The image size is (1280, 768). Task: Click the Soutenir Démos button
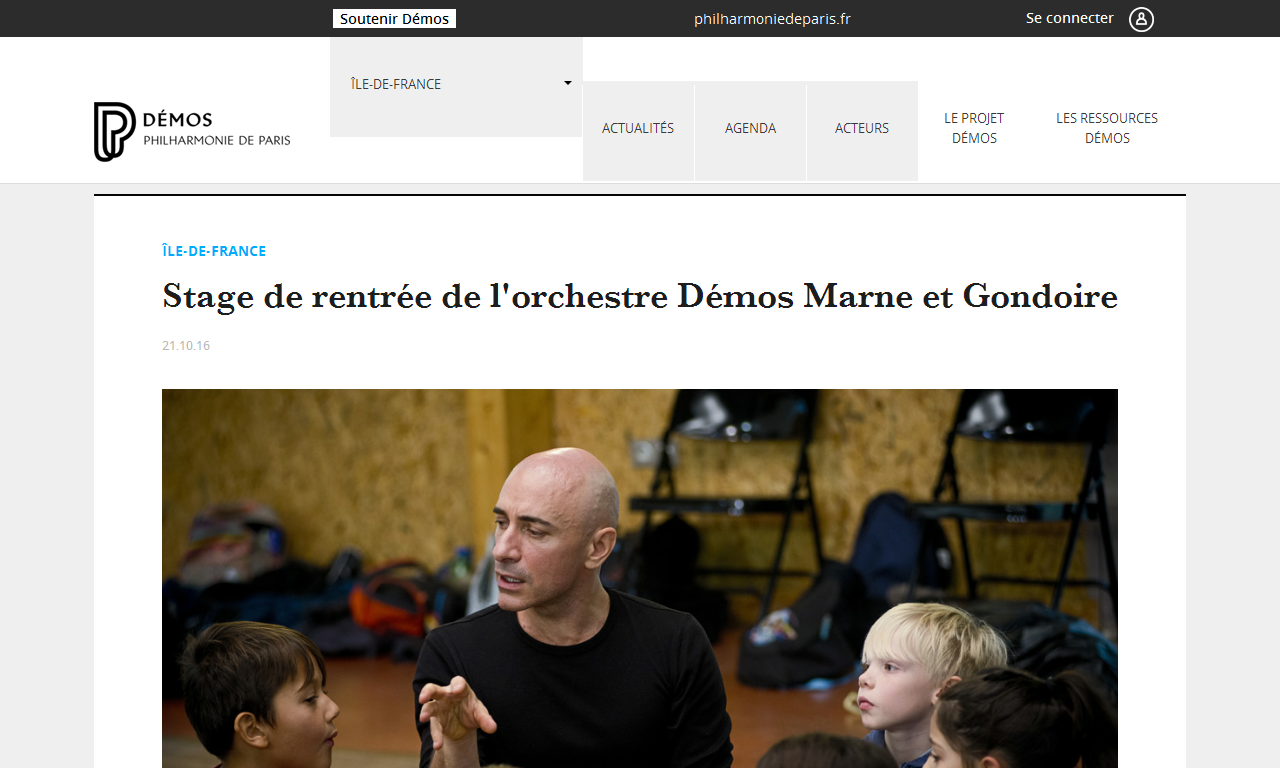(x=394, y=19)
